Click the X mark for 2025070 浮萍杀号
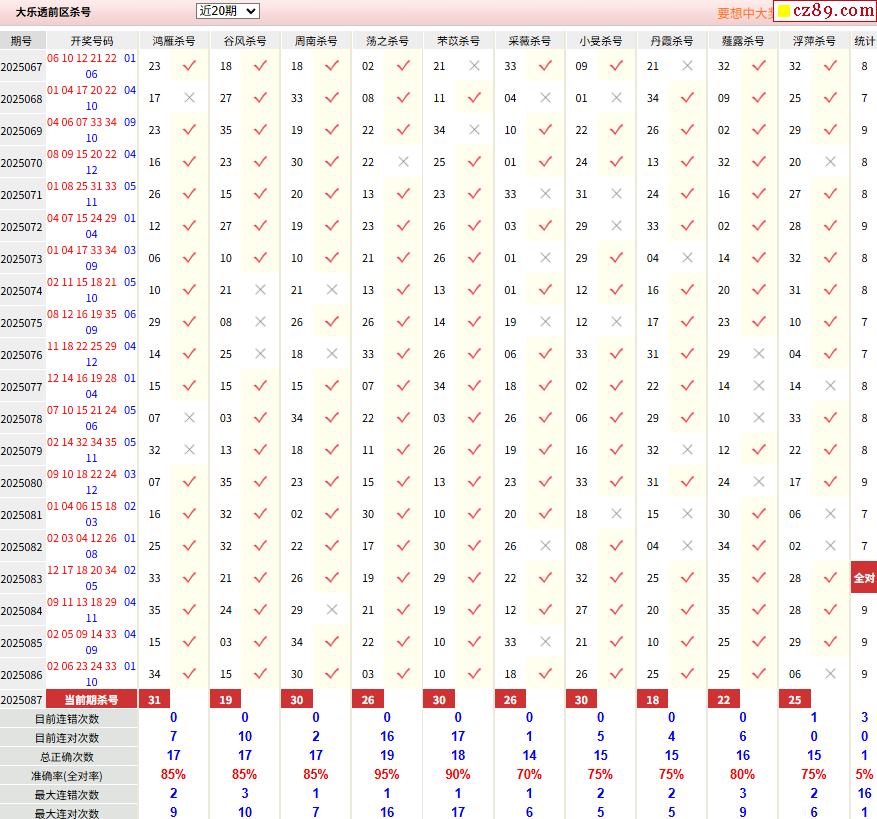The height and width of the screenshot is (819, 877). click(830, 162)
